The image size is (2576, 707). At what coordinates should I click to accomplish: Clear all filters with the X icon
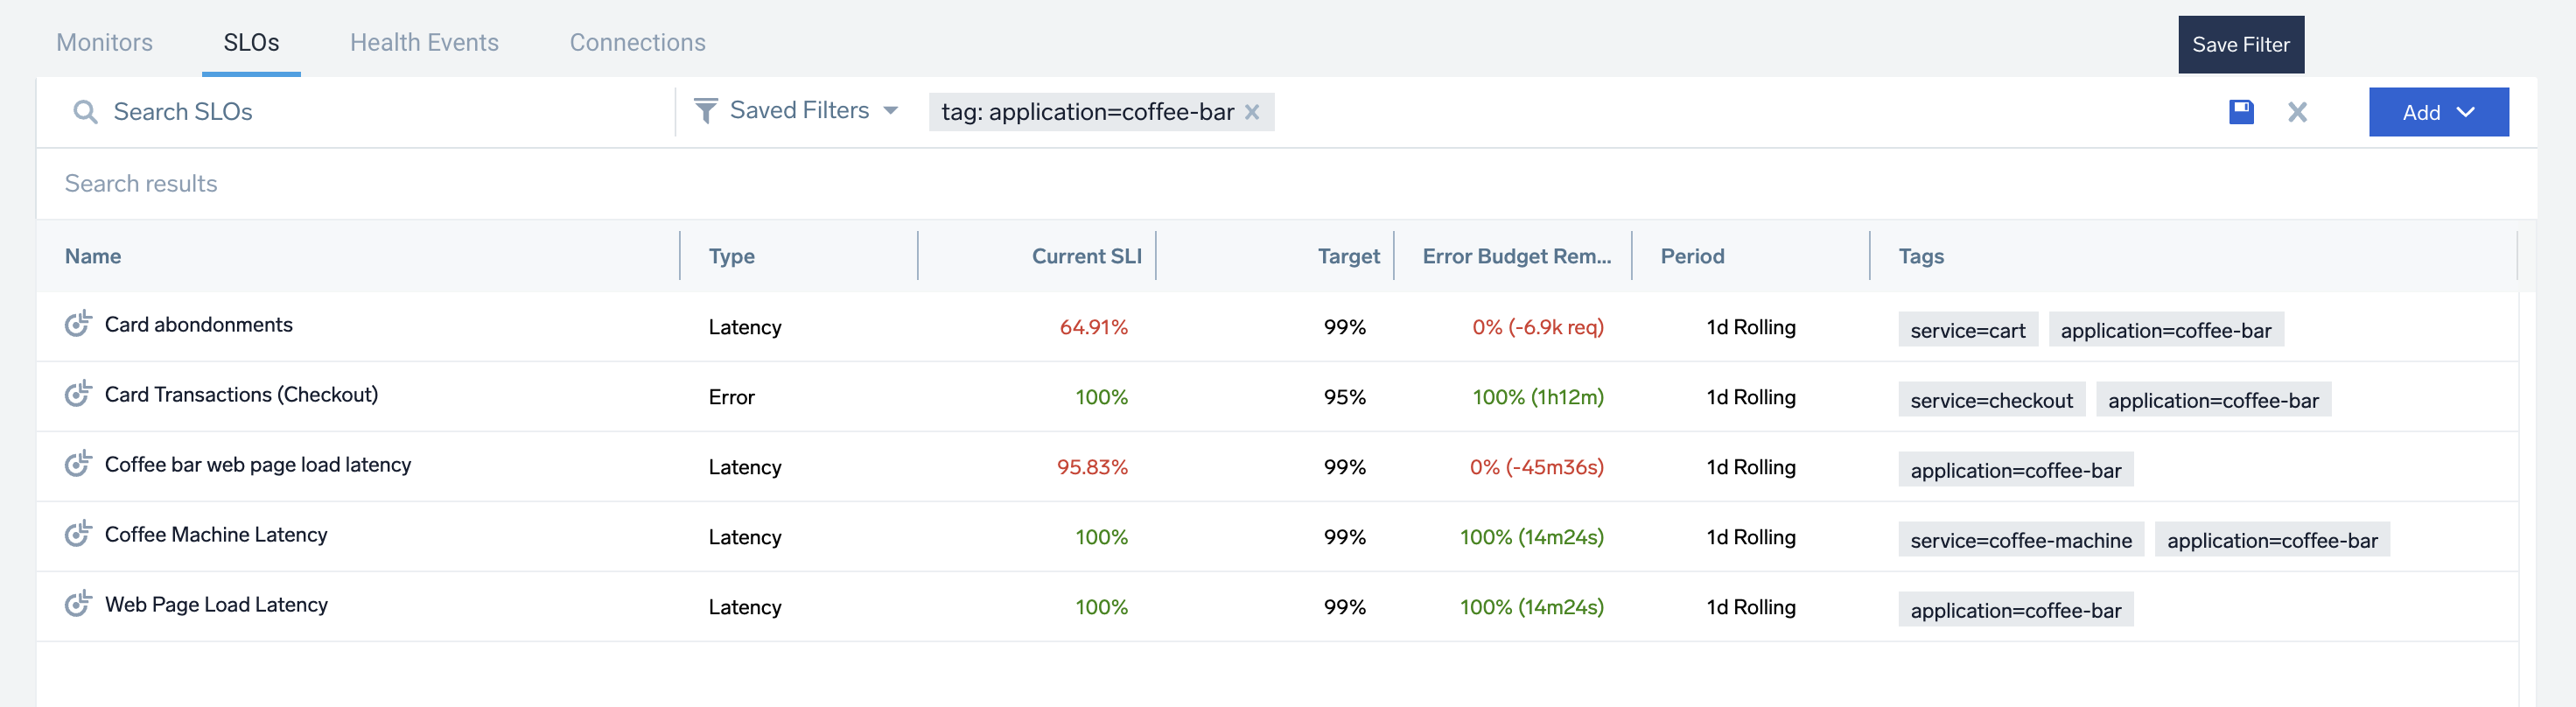(x=2297, y=112)
